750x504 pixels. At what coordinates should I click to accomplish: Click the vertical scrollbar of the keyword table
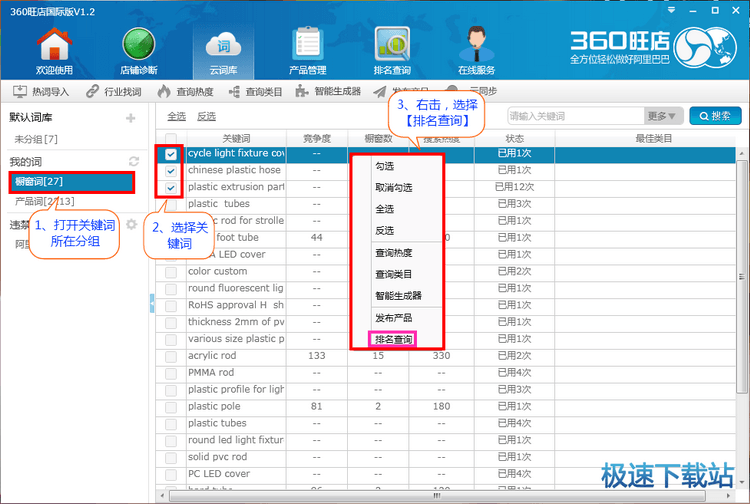[x=741, y=277]
